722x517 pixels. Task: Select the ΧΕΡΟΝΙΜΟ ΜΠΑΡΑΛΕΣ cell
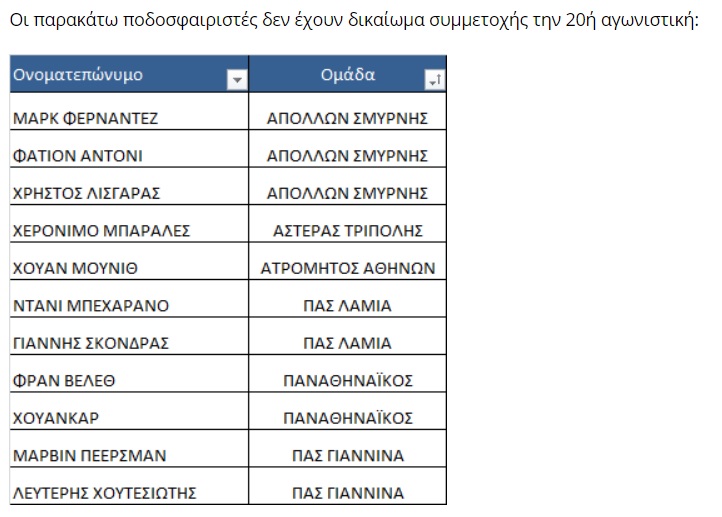point(129,224)
